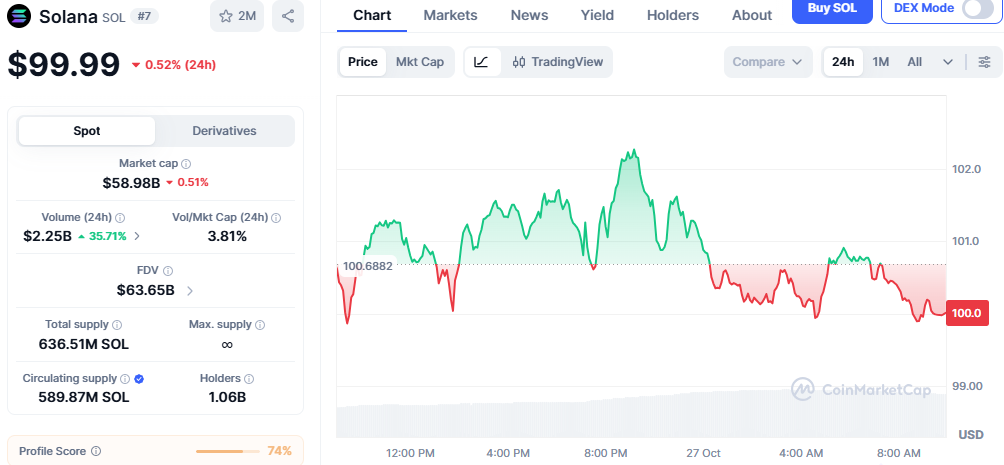Click the Buy SOL button

pos(832,9)
